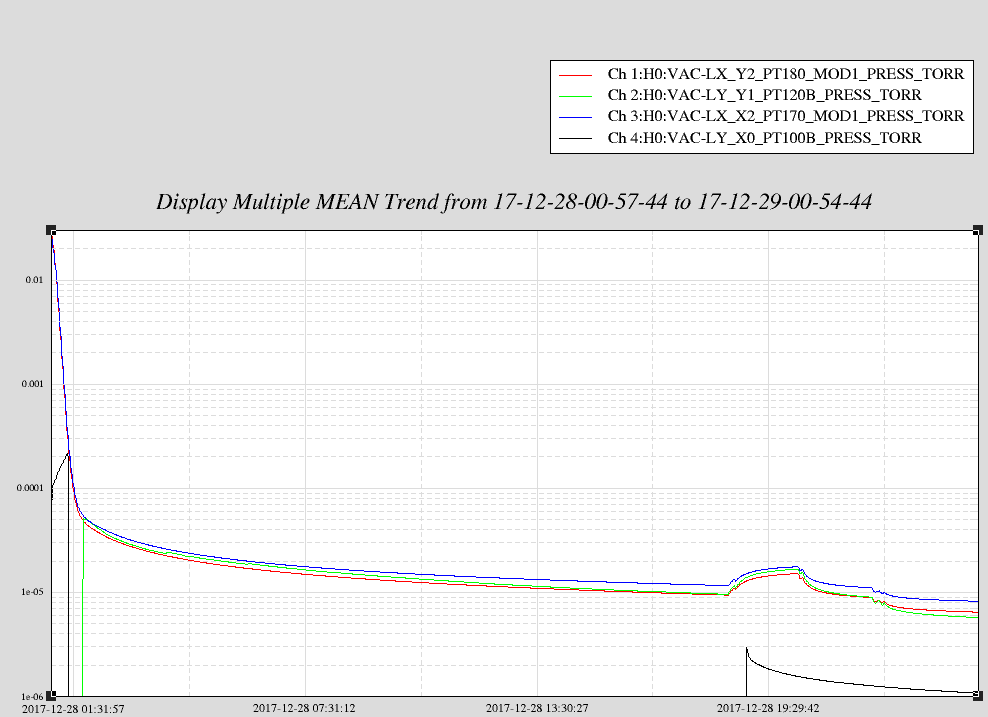Click the 1e-06 y-axis label
This screenshot has height=717, width=988.
[x=32, y=696]
